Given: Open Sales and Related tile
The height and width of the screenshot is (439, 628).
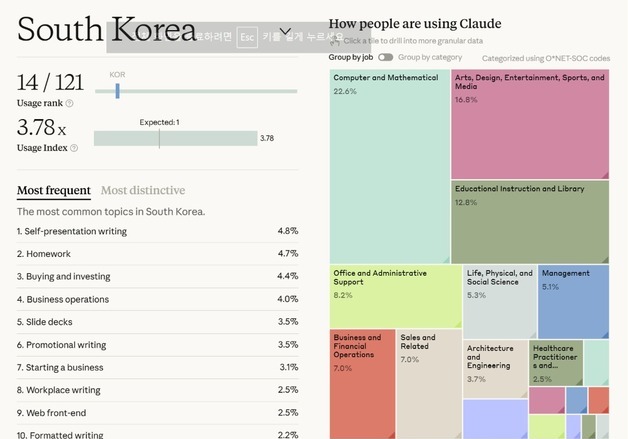Looking at the screenshot, I should 429,384.
